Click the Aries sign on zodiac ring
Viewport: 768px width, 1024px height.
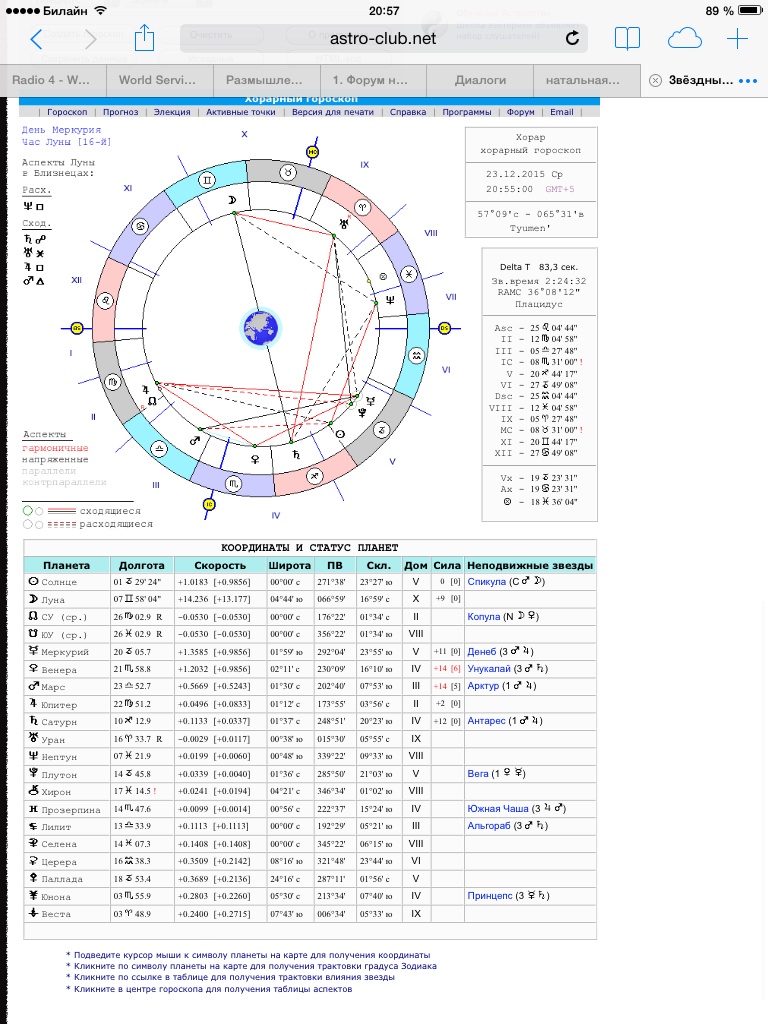click(x=362, y=208)
